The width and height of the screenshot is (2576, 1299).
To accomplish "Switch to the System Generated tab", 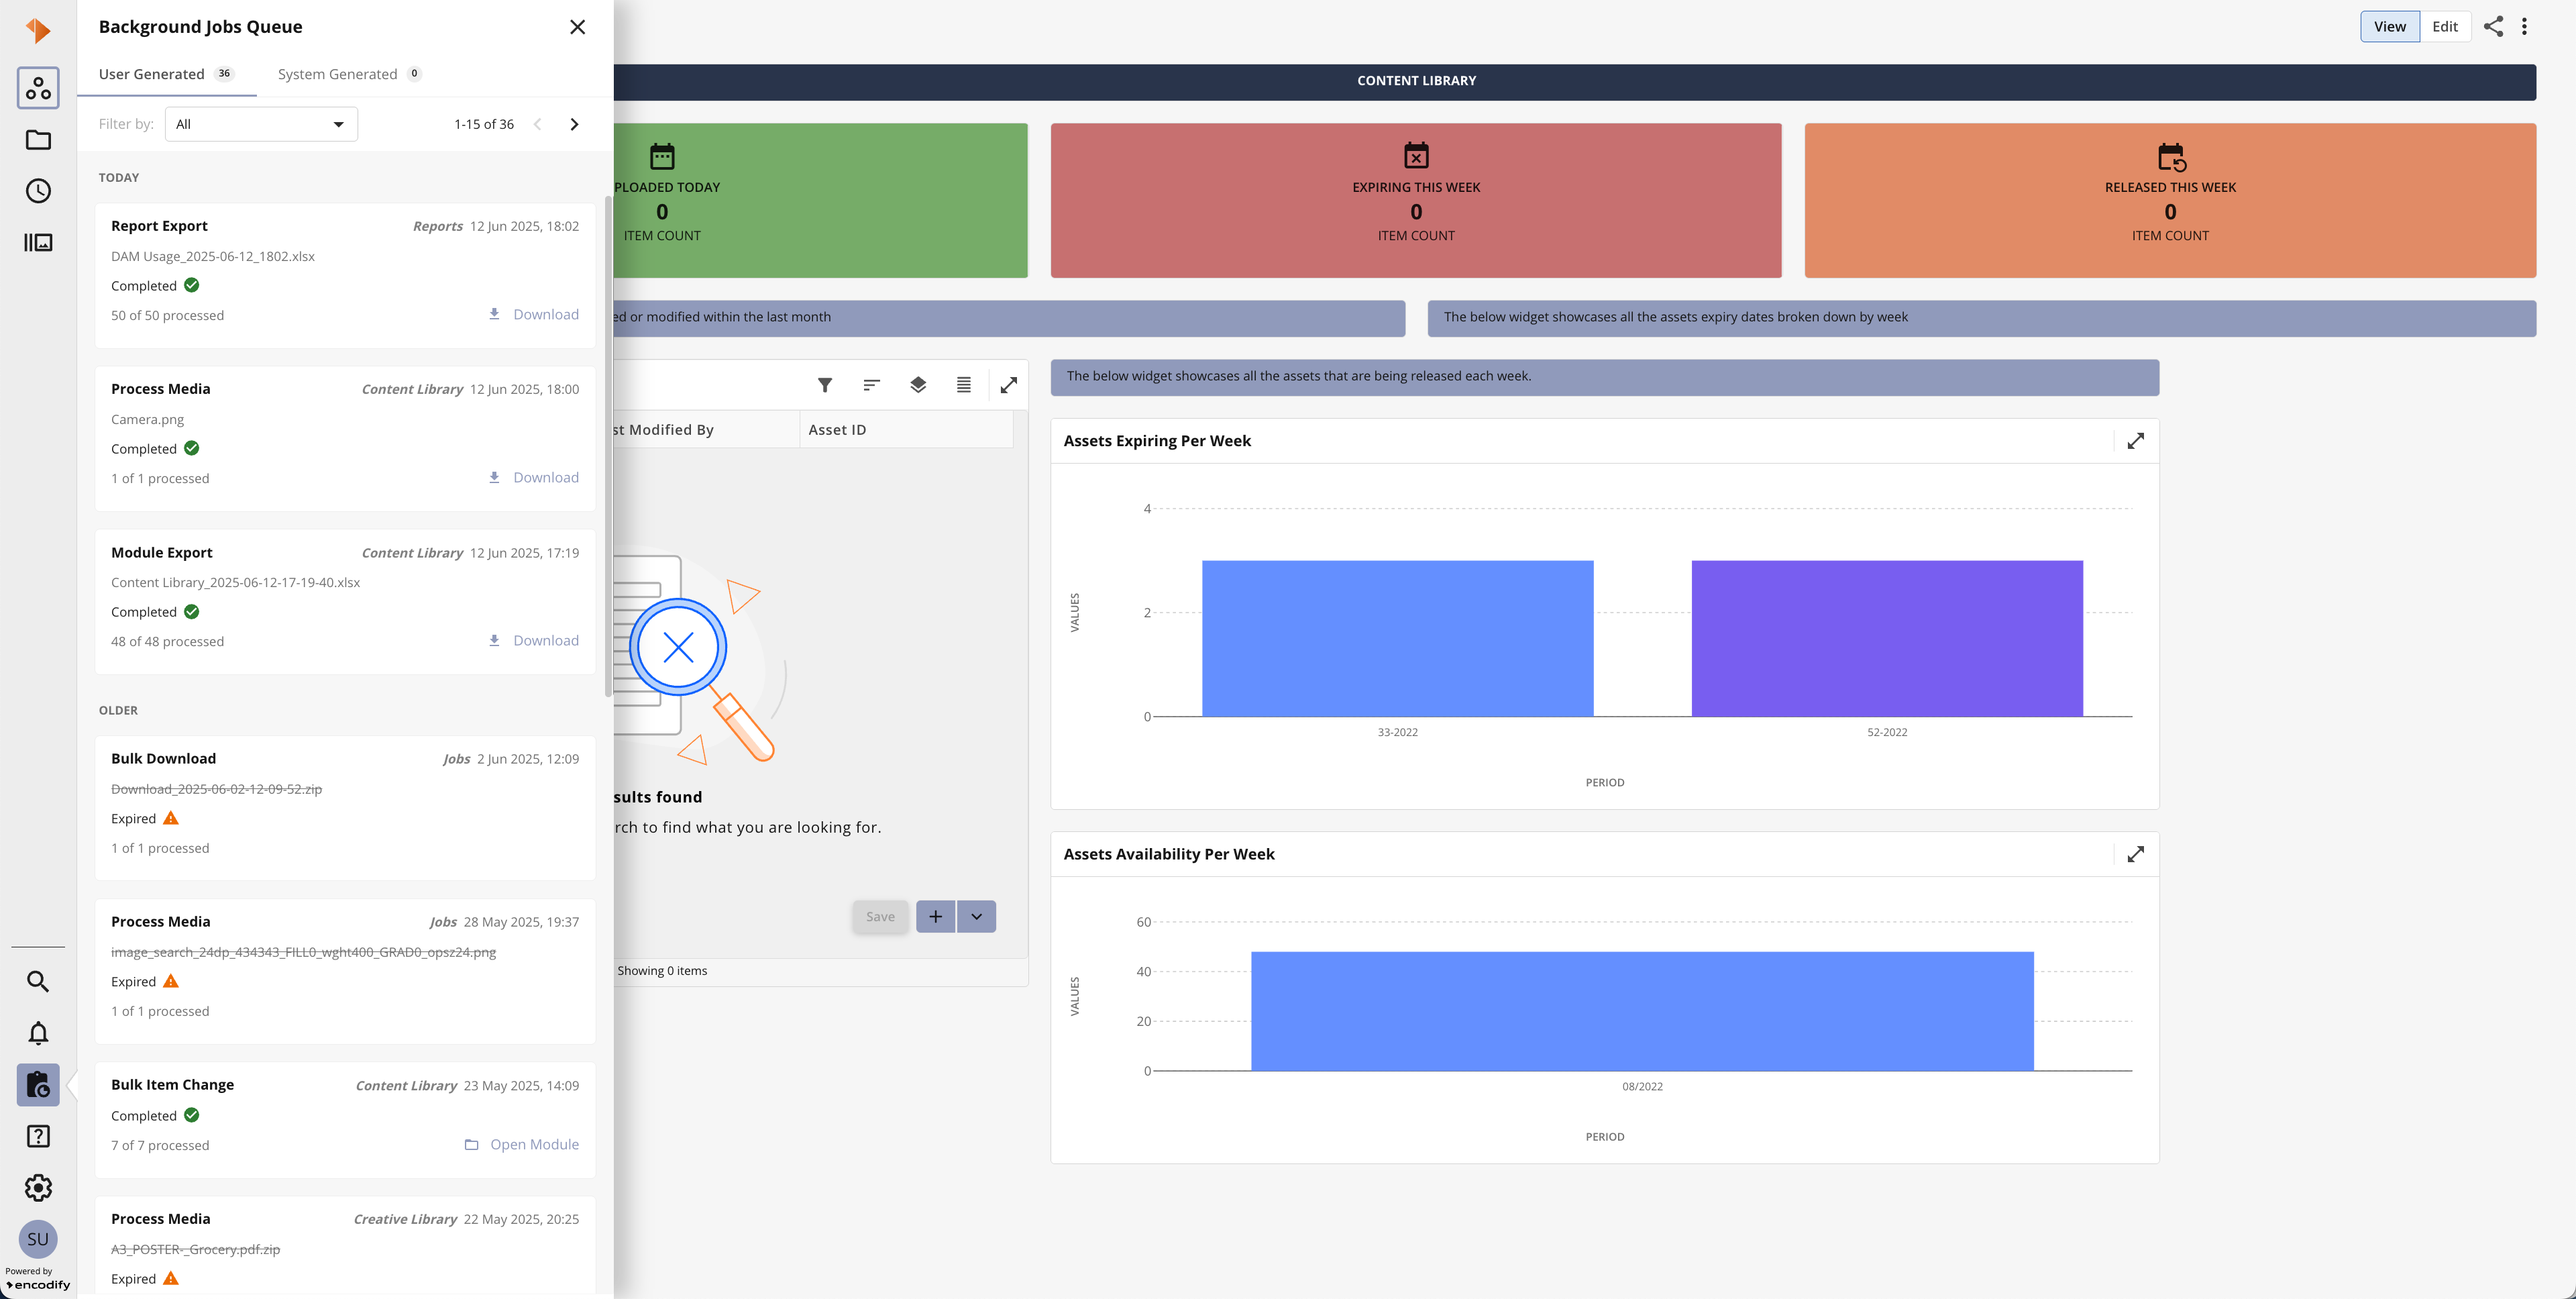I will pos(349,74).
